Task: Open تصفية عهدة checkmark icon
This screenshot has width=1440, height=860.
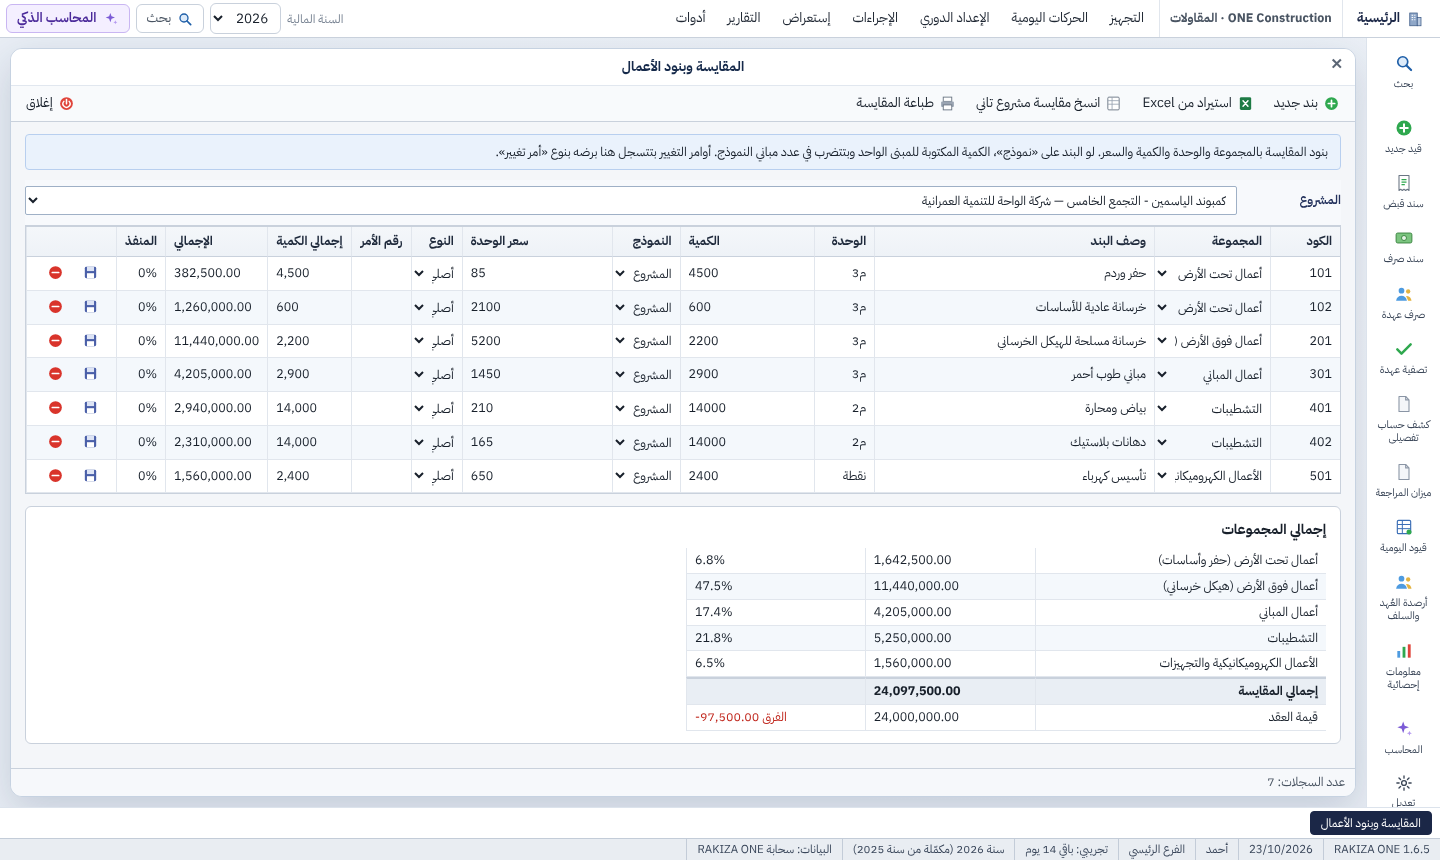Action: 1404,349
